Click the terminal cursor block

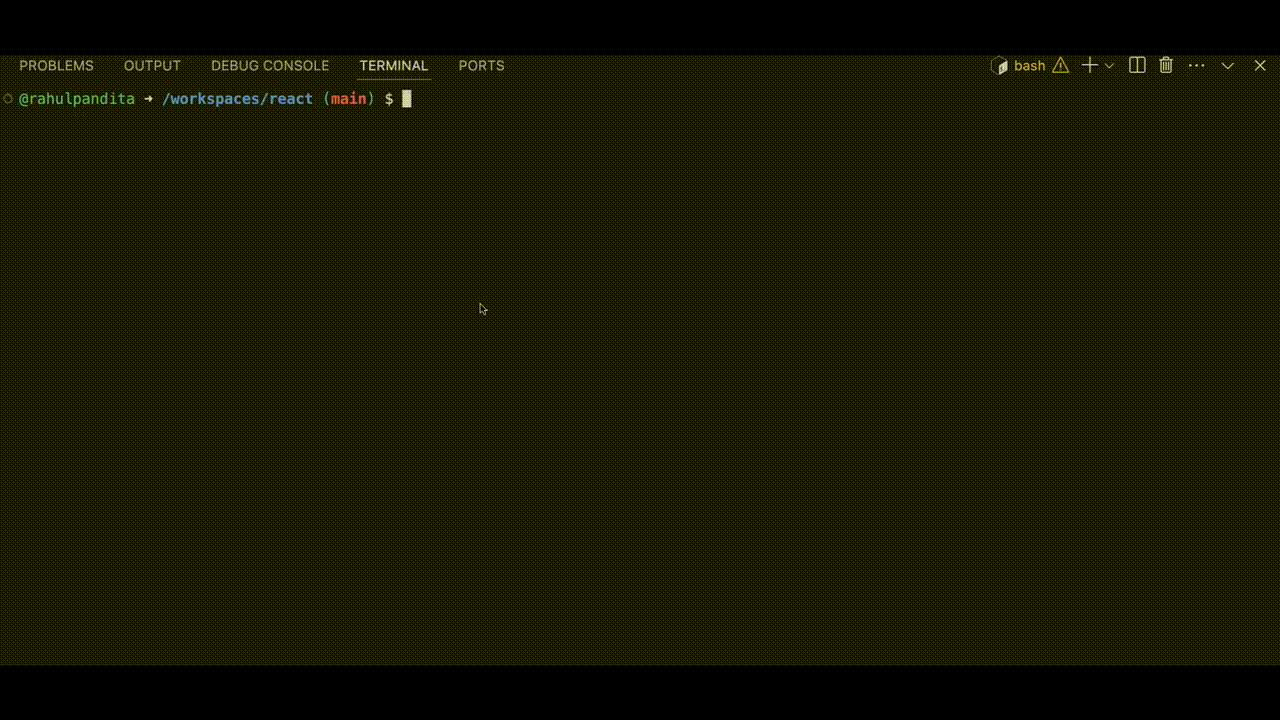click(407, 99)
